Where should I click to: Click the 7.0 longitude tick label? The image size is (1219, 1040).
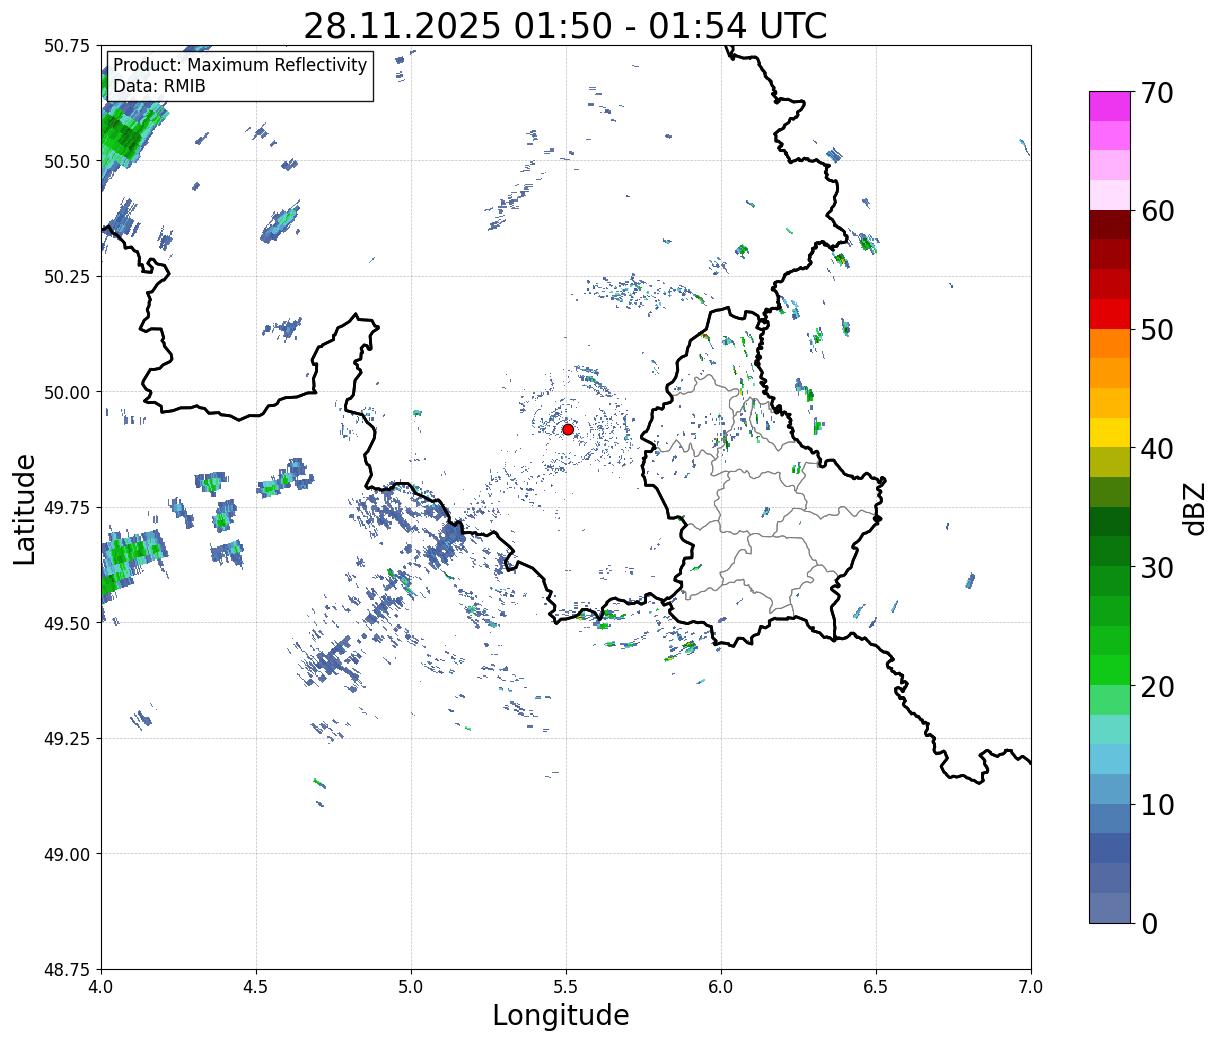1031,987
